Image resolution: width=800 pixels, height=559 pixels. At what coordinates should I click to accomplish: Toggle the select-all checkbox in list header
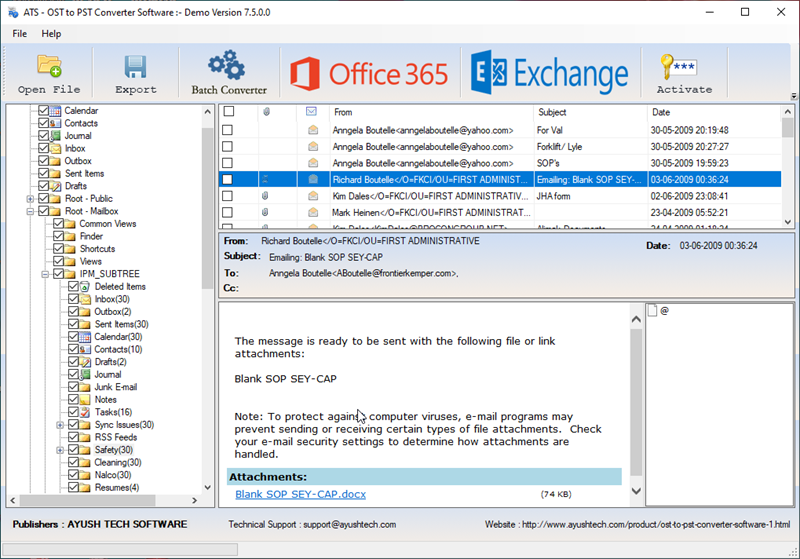coord(228,112)
